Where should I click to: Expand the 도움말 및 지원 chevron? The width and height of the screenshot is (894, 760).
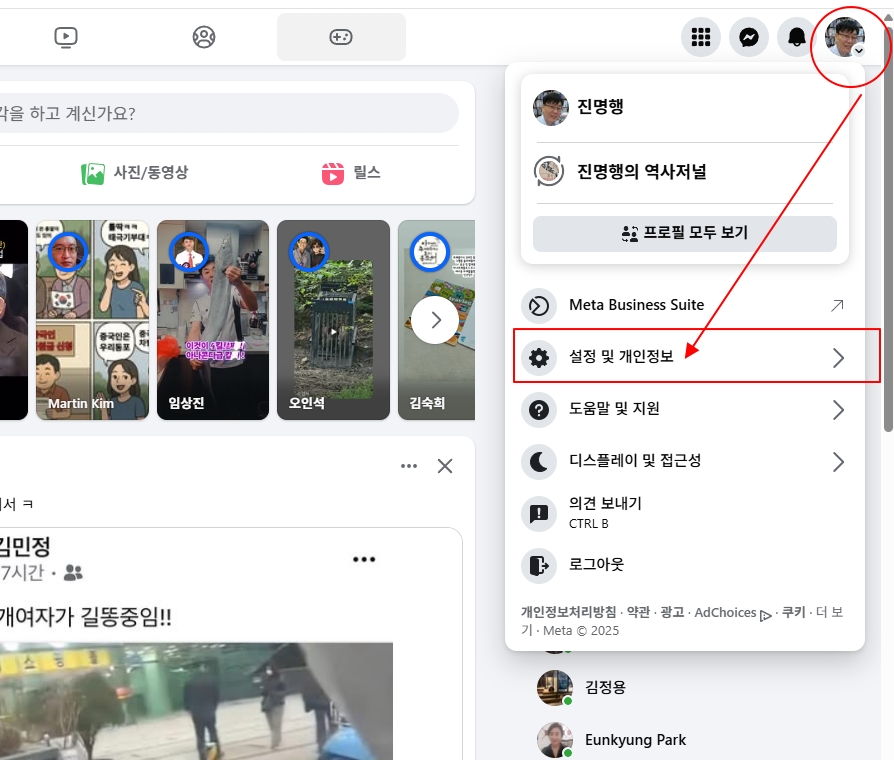(x=838, y=410)
